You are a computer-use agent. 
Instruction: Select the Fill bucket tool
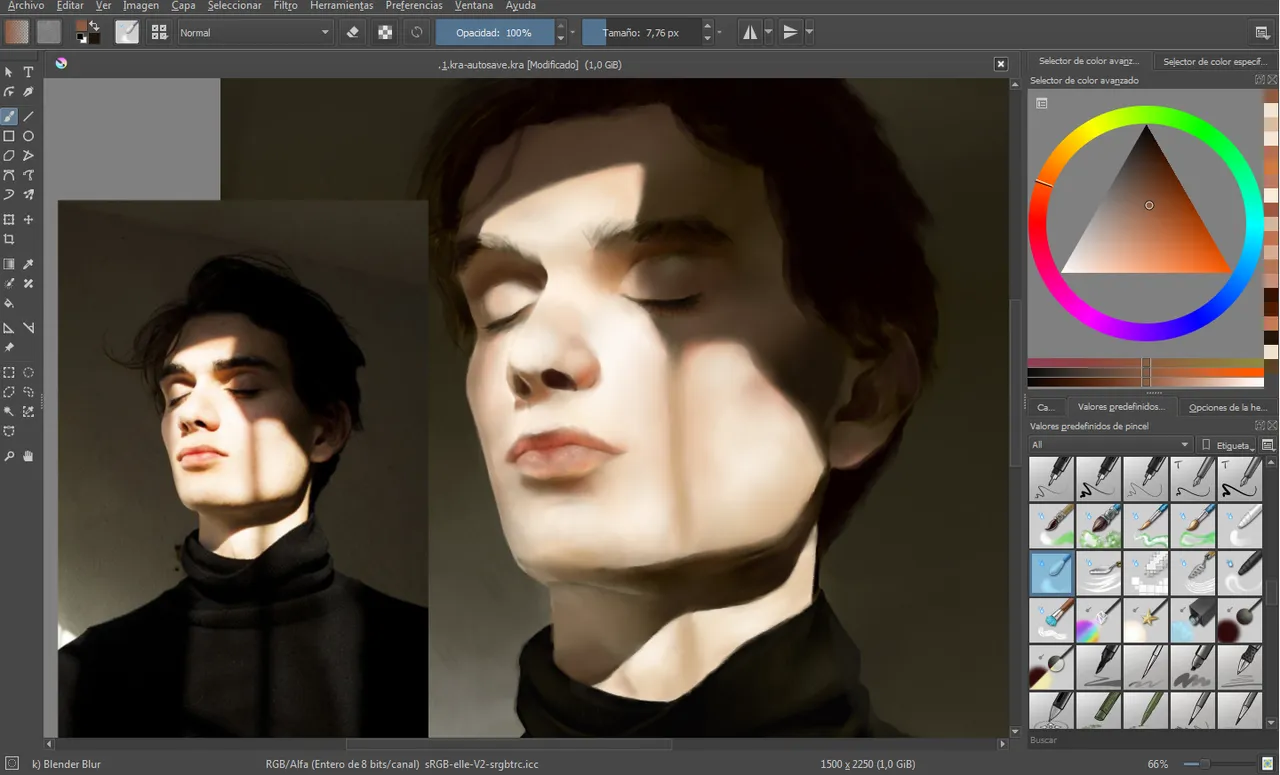tap(9, 303)
